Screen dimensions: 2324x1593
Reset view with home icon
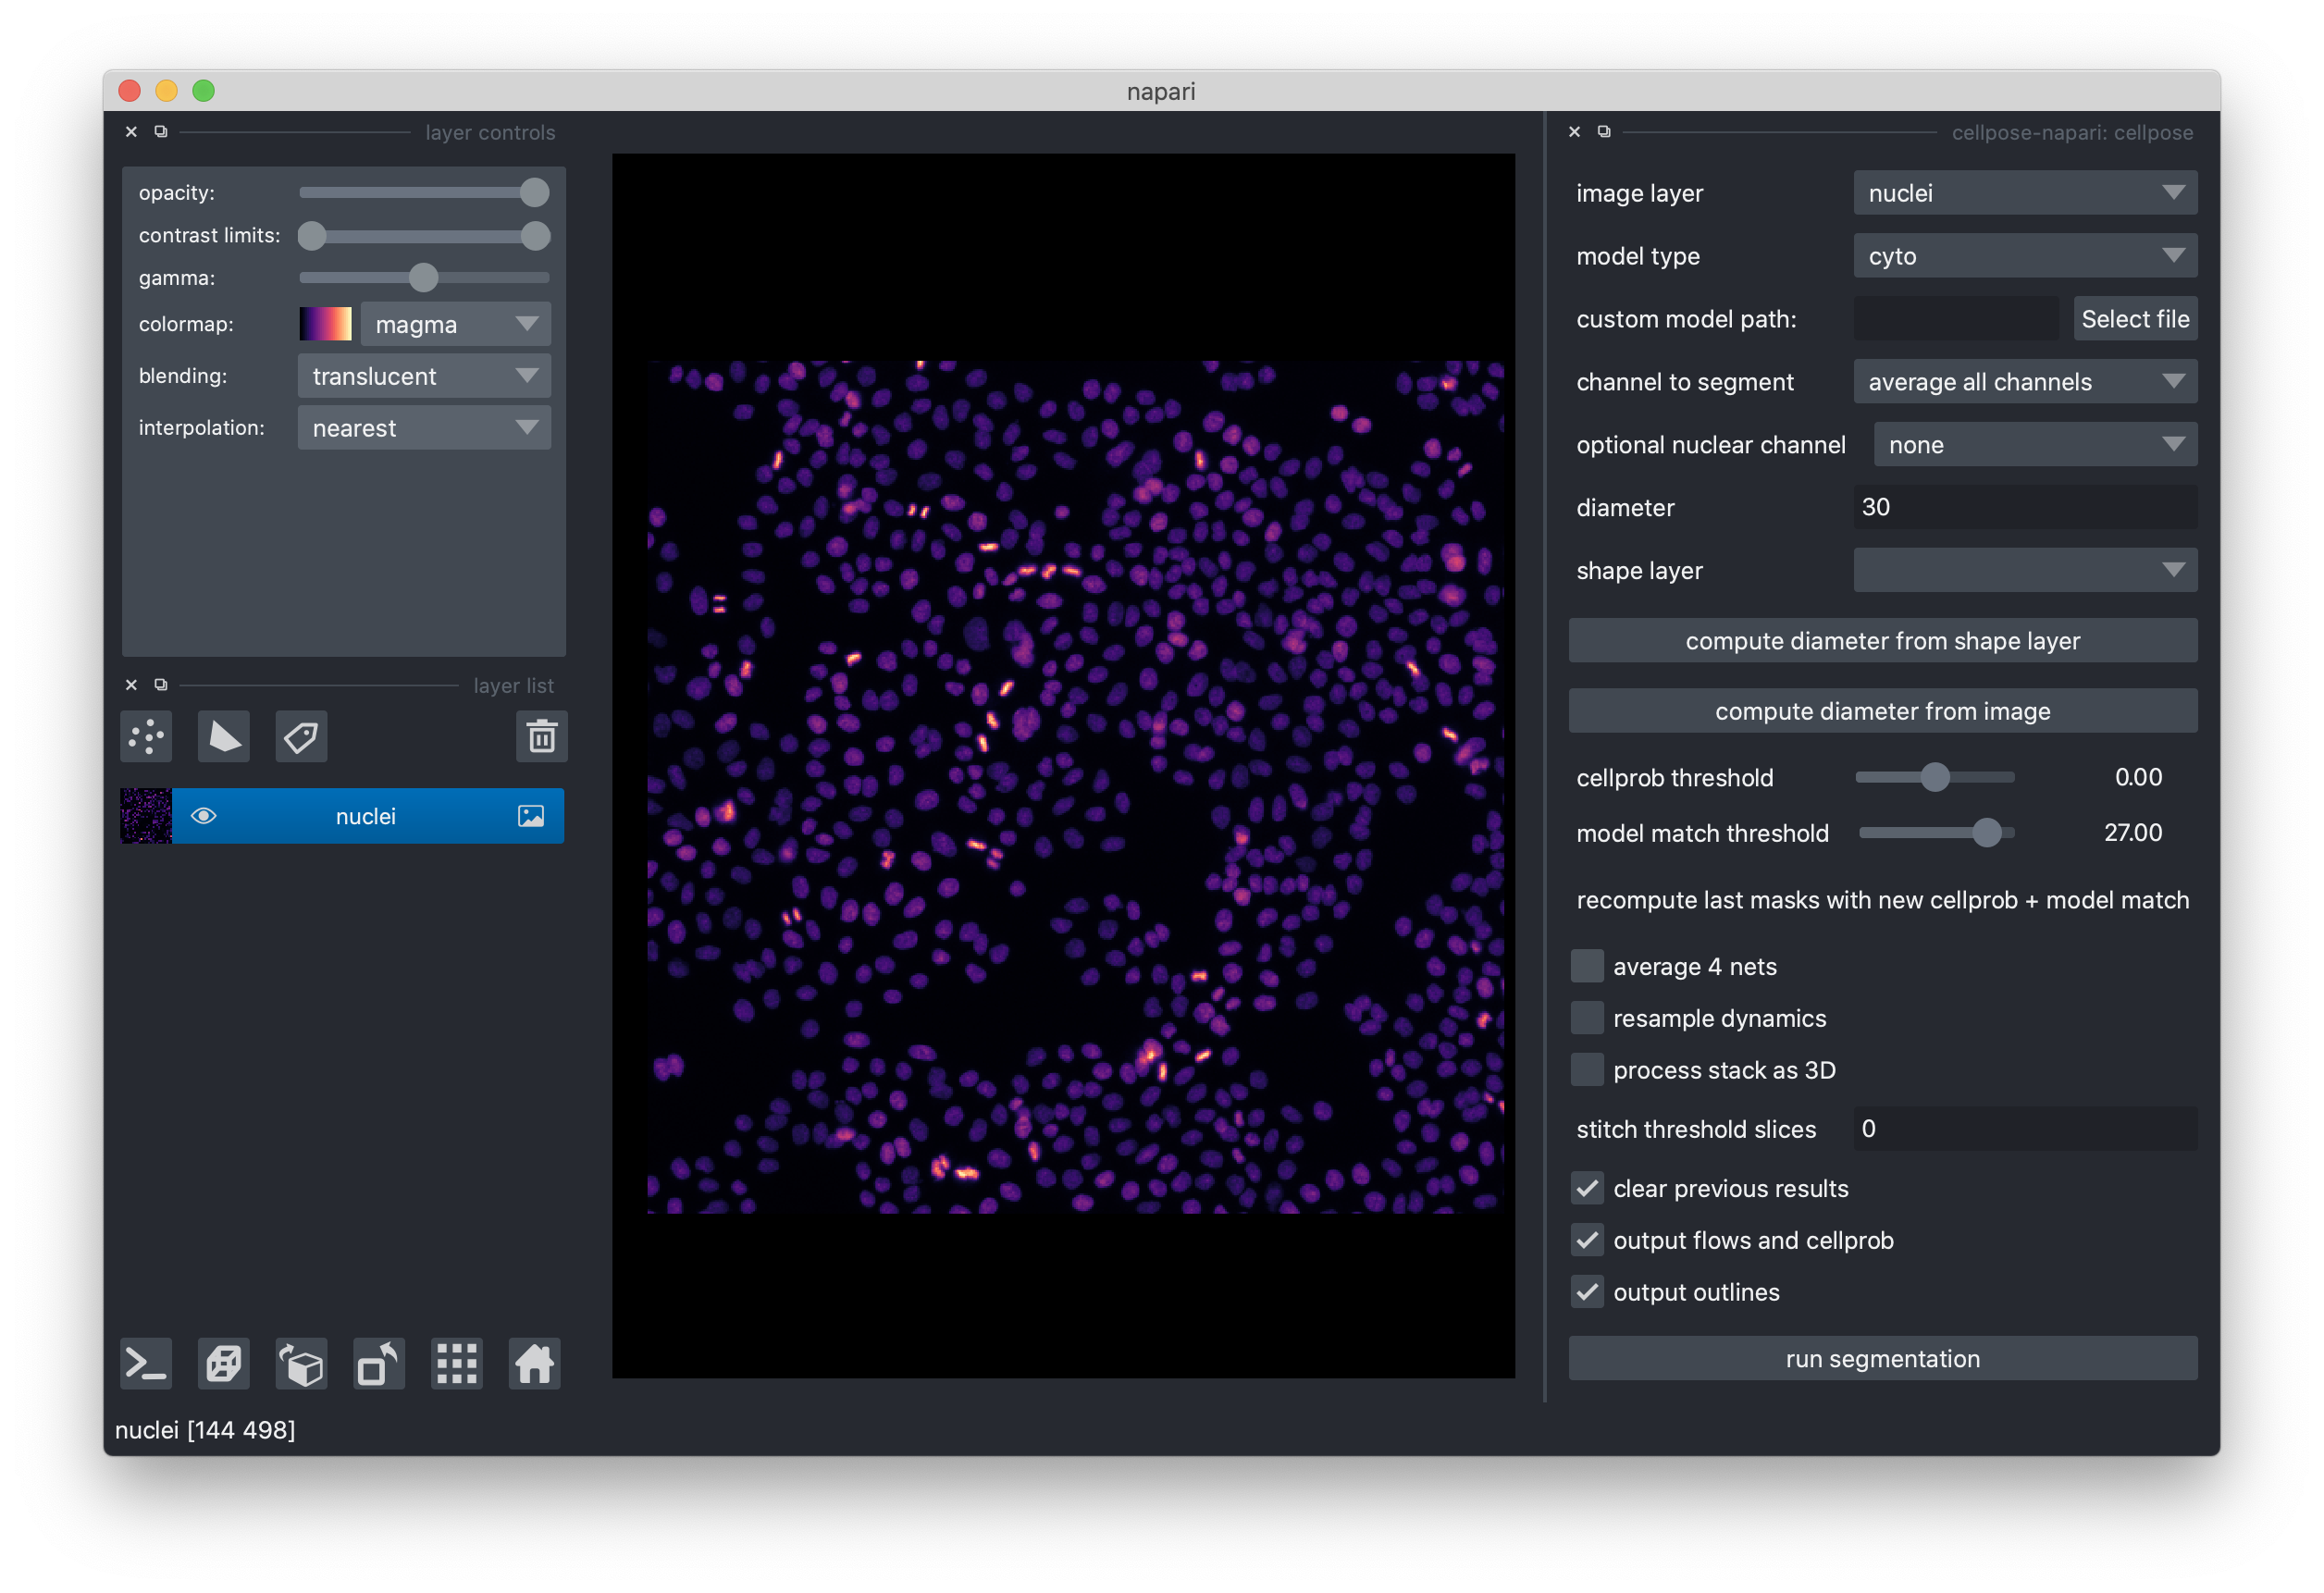534,1364
